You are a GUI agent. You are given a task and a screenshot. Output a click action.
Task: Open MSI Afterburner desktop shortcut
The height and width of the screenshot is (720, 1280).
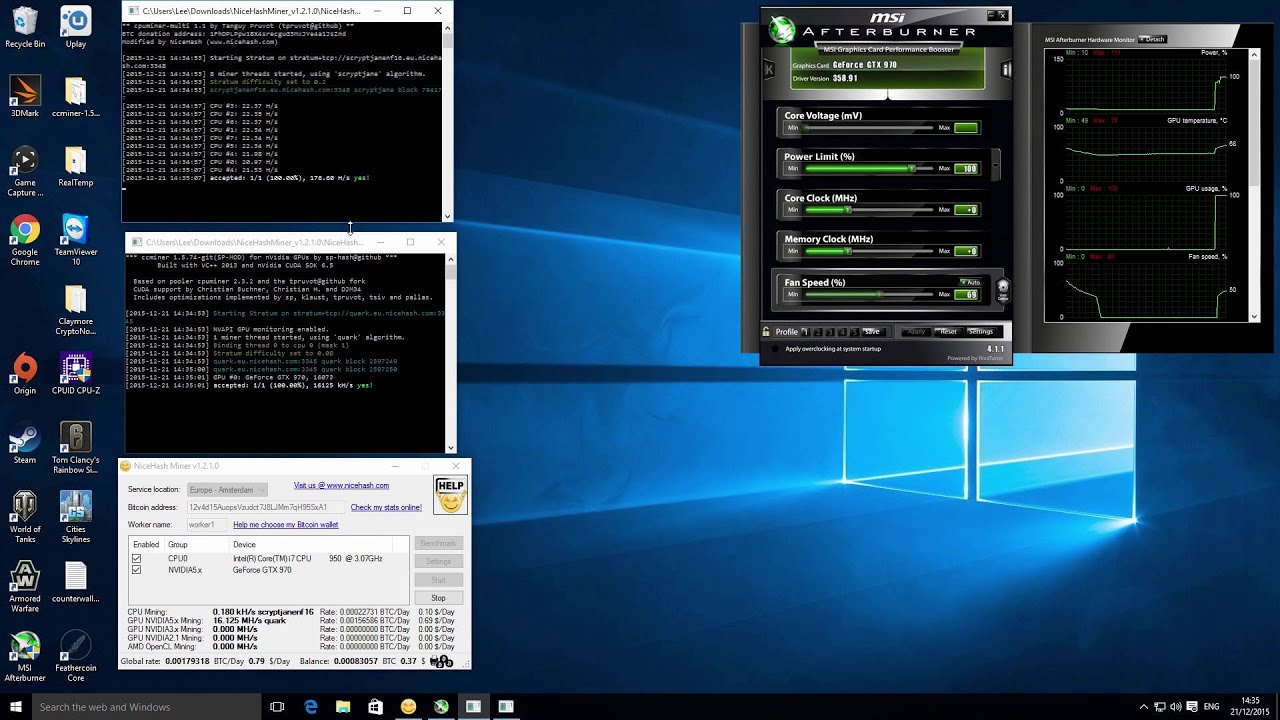click(25, 656)
